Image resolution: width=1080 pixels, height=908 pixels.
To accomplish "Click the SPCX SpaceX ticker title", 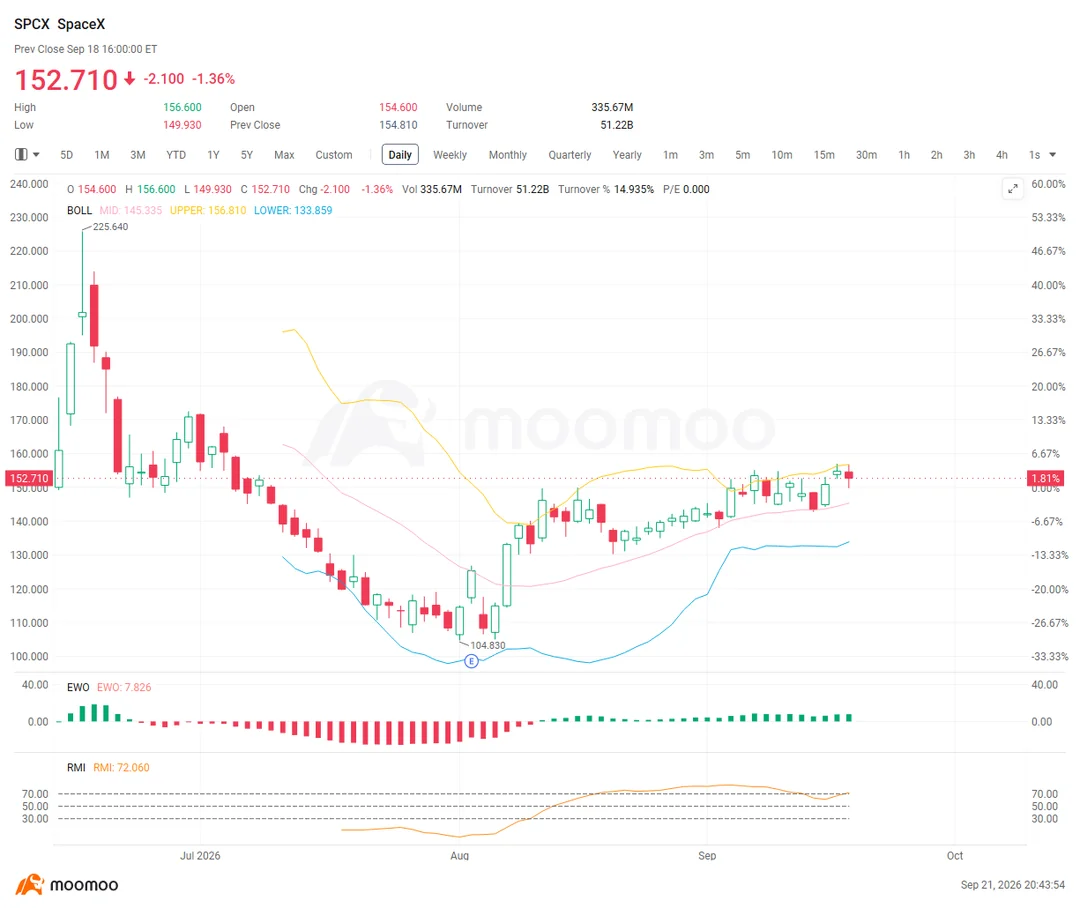I will [60, 24].
